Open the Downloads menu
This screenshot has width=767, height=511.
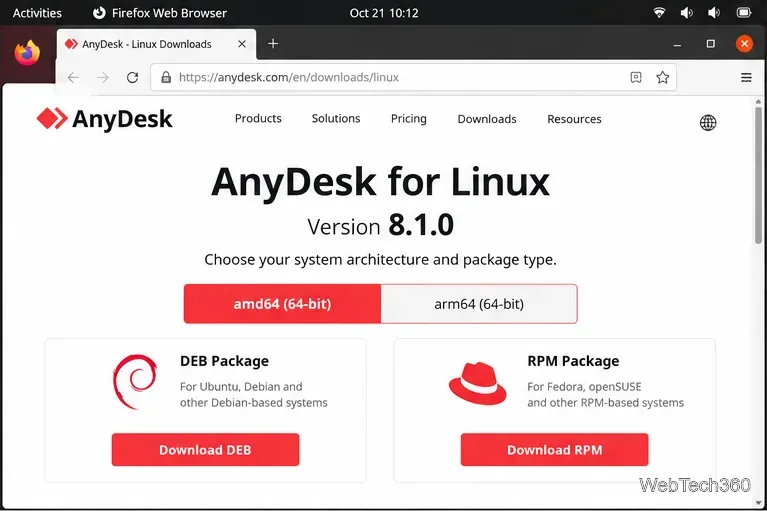click(x=487, y=119)
